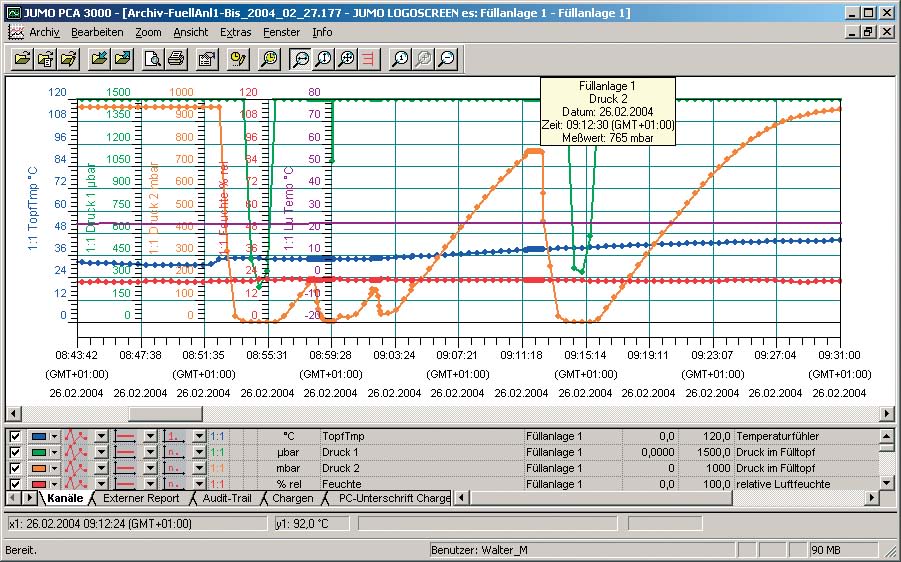Click the magnifier with plus crosshair icon
This screenshot has height=562, width=901.
(x=347, y=59)
